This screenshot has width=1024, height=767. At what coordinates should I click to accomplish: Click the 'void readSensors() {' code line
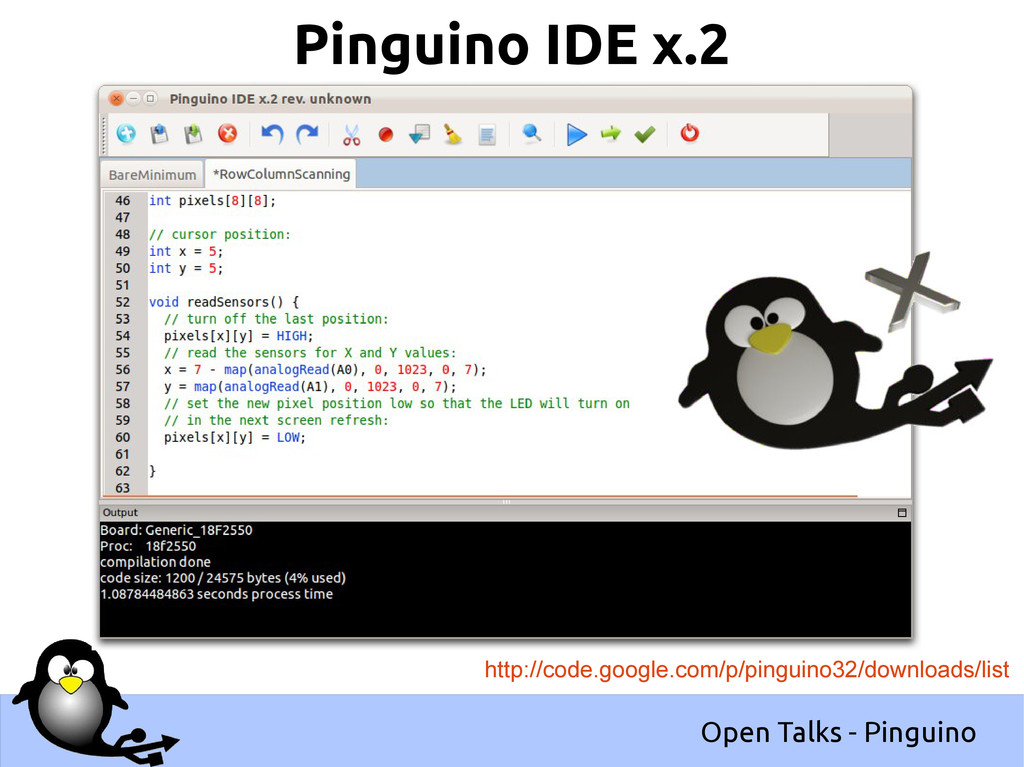point(223,302)
